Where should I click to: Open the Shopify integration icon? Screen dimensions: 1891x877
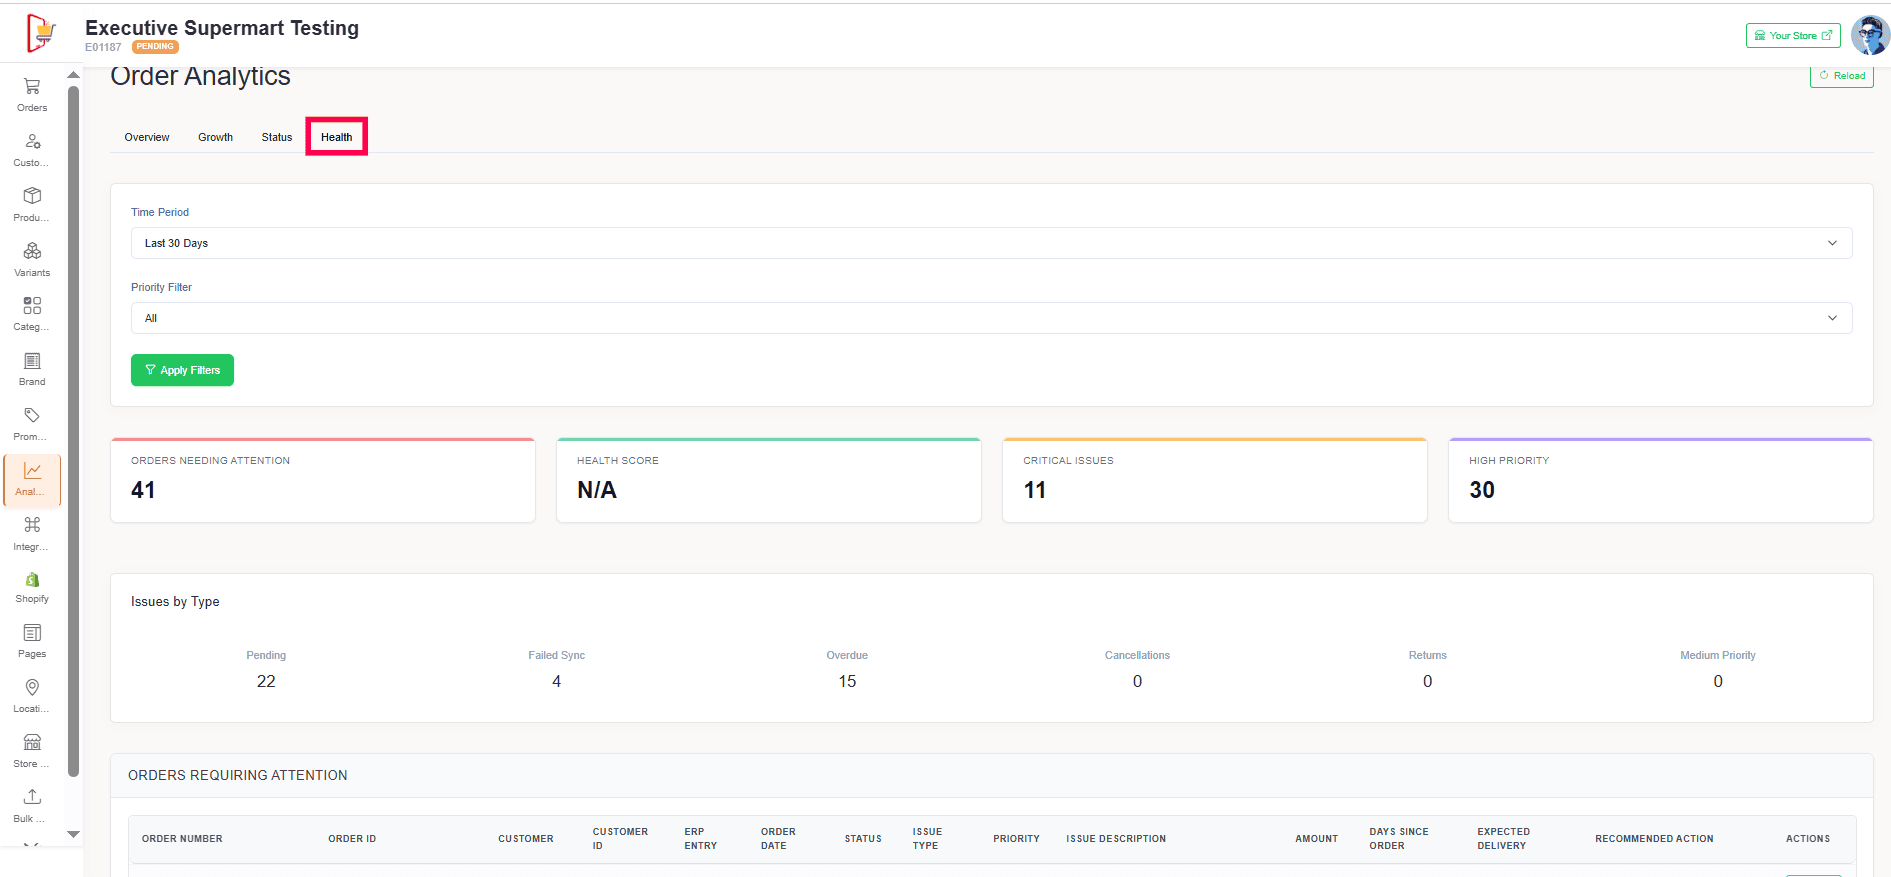click(x=32, y=580)
